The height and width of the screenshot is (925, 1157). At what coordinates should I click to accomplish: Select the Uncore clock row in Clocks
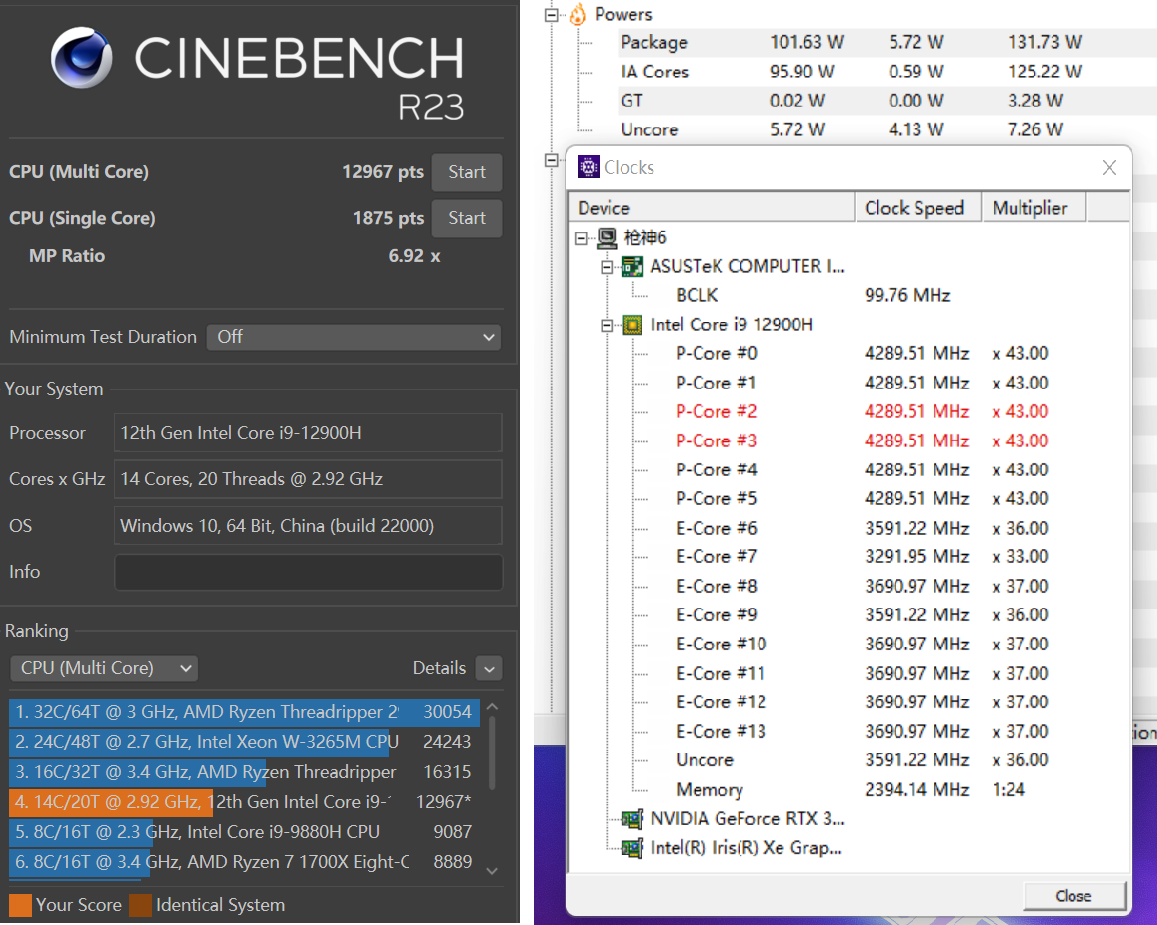click(862, 761)
